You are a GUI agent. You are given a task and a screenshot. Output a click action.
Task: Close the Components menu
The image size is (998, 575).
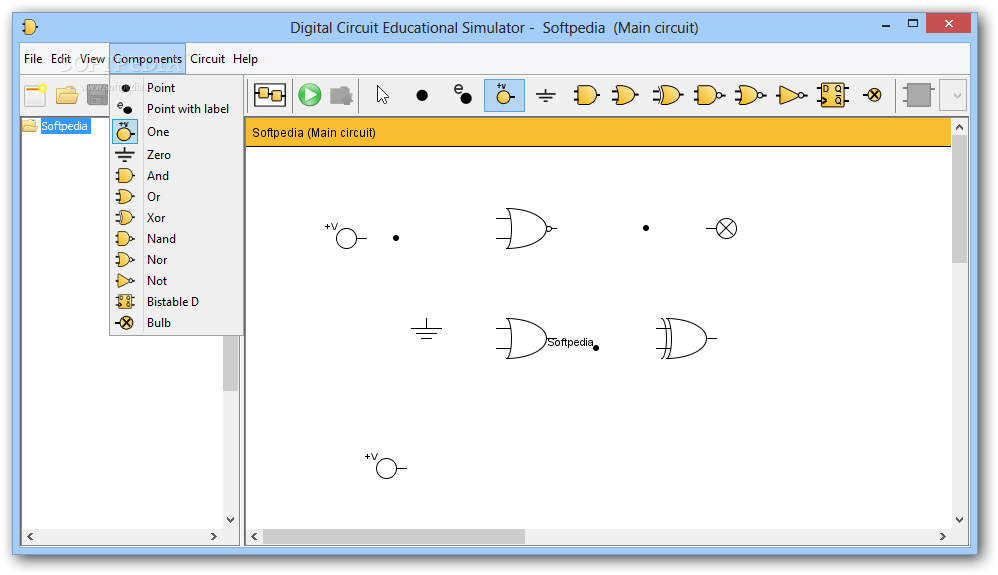click(148, 59)
